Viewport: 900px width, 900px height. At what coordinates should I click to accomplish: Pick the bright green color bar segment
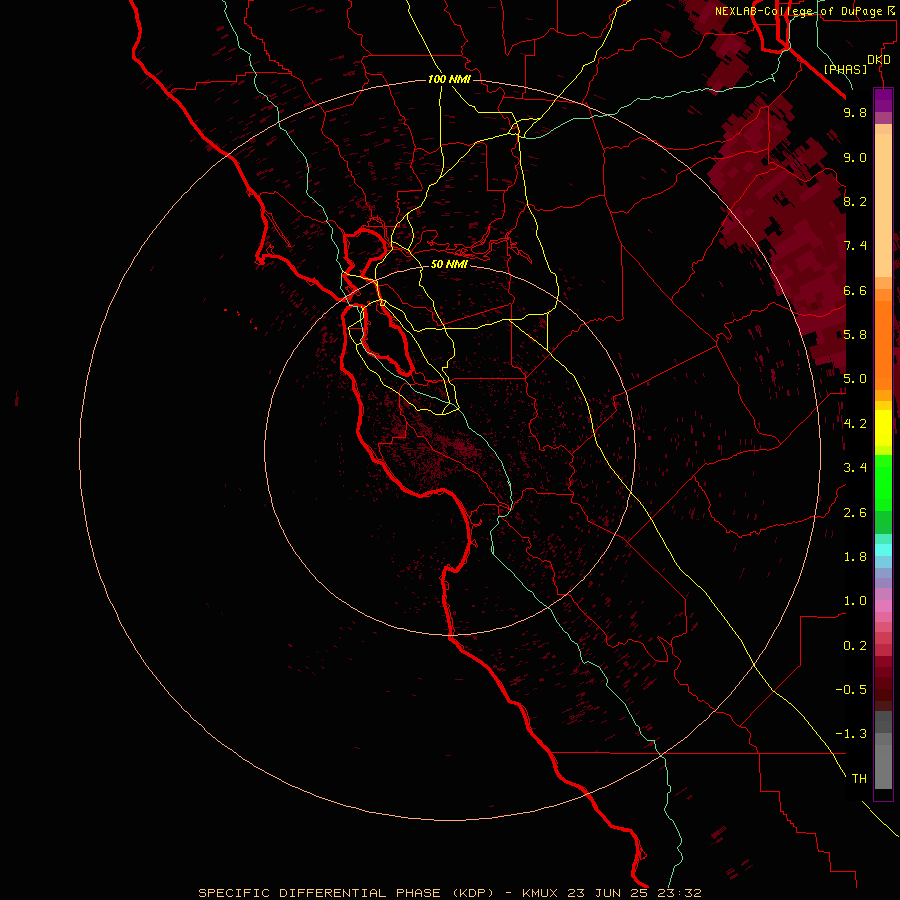(x=883, y=485)
